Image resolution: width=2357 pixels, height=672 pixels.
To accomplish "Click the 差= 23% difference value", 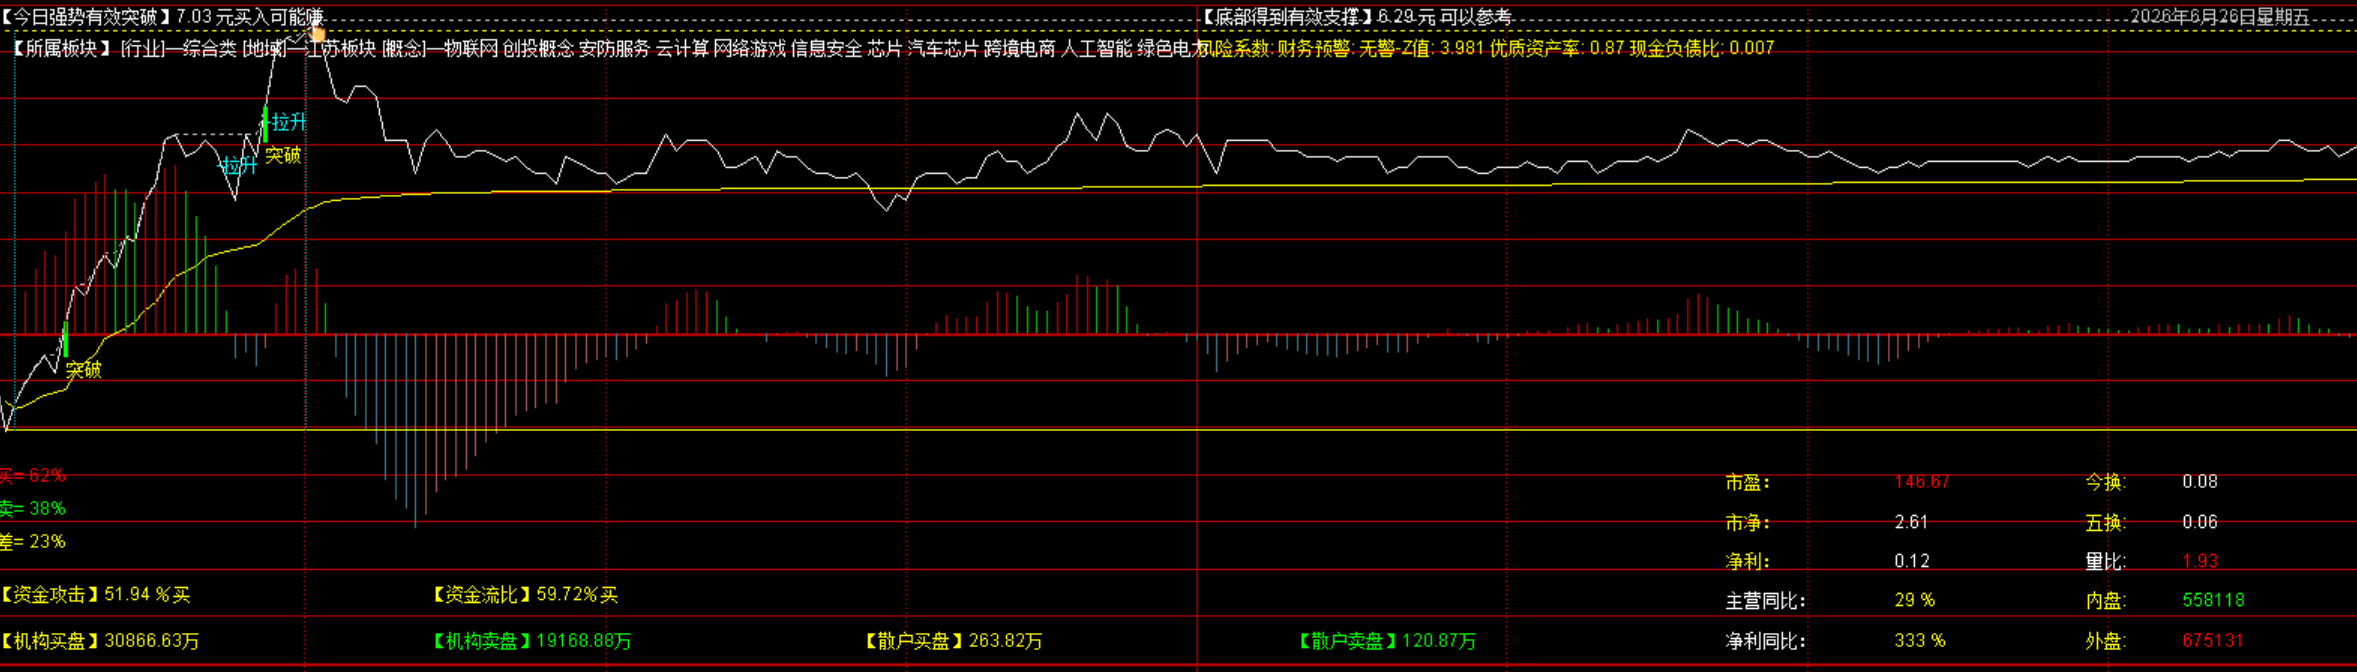I will pyautogui.click(x=32, y=541).
